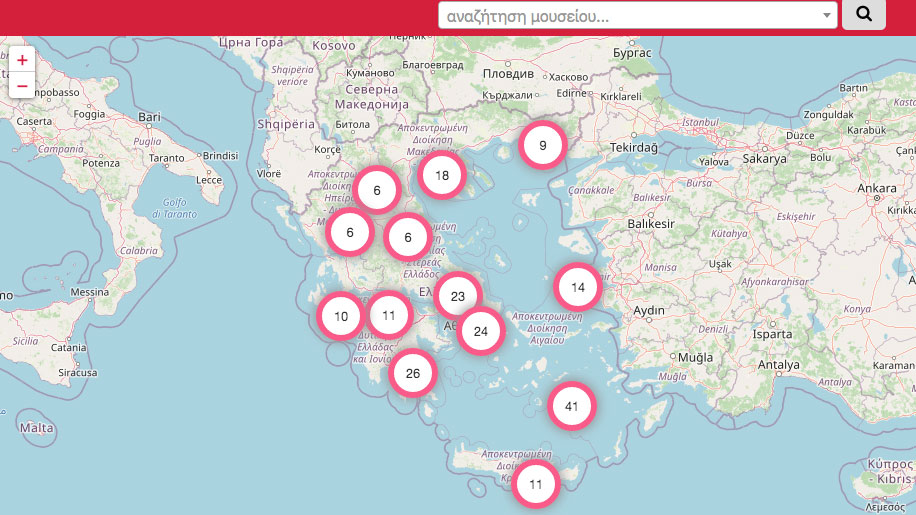
Task: Open the cluster marker labeled 26
Action: coord(413,374)
